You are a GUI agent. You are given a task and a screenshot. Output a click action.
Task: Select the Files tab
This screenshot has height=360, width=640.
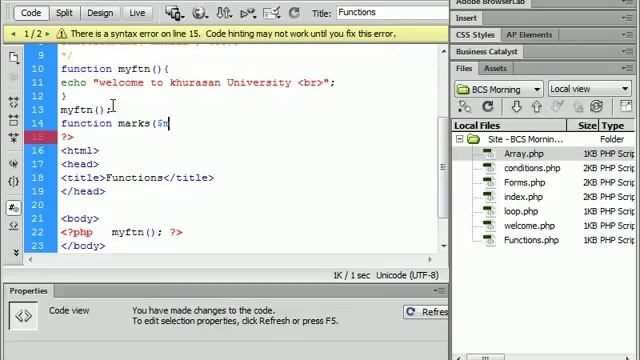click(x=464, y=68)
